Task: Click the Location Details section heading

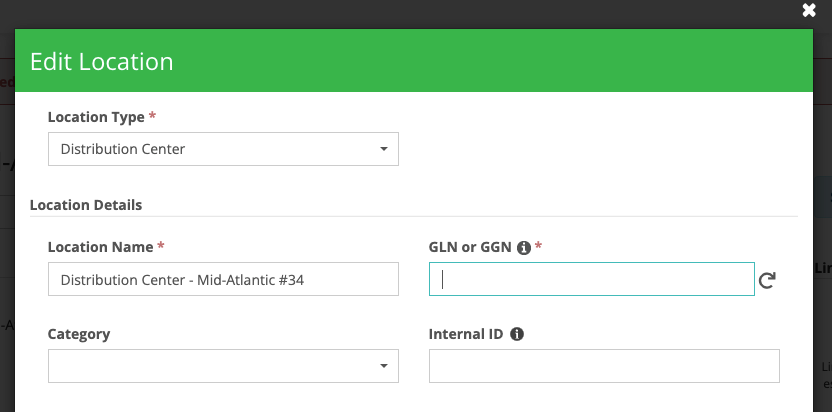Action: pos(86,205)
